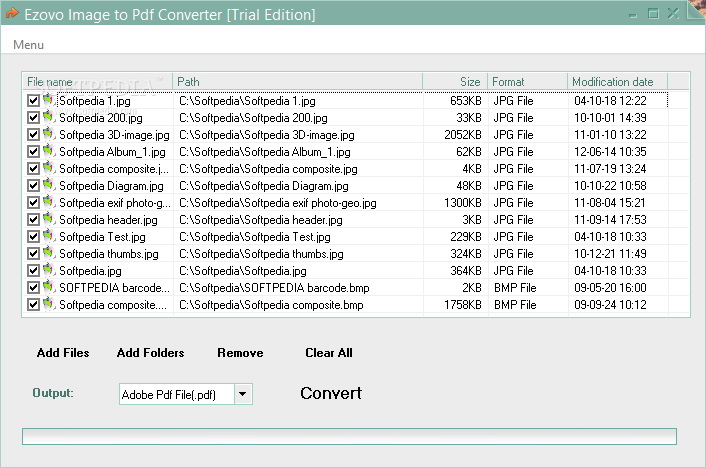This screenshot has height=468, width=706.
Task: Sort by File name column header
Action: click(x=98, y=82)
